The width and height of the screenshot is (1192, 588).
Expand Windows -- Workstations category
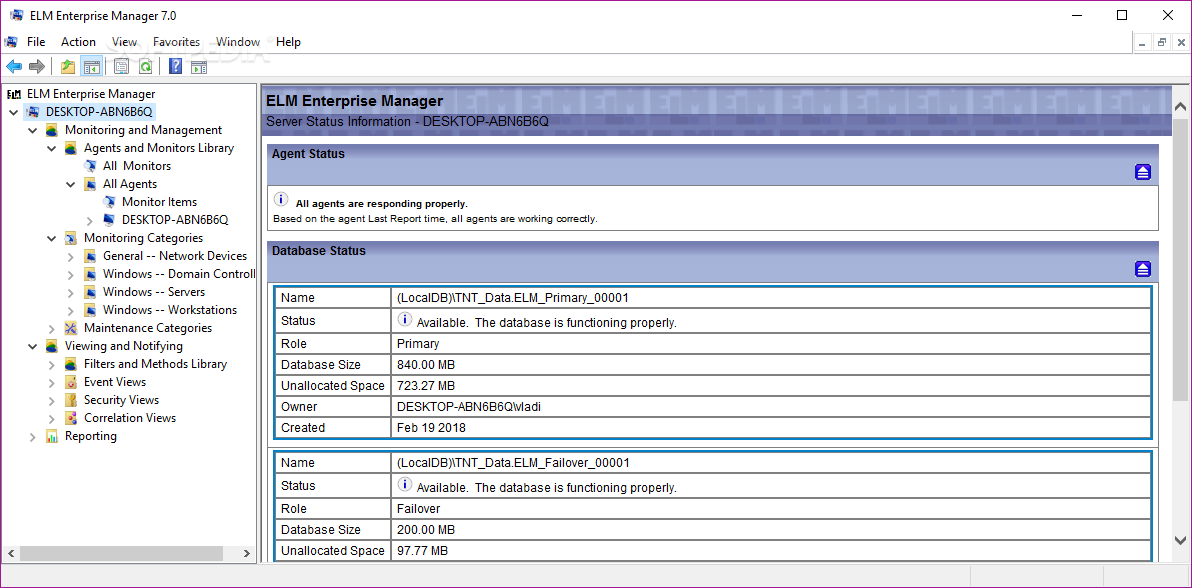(71, 310)
